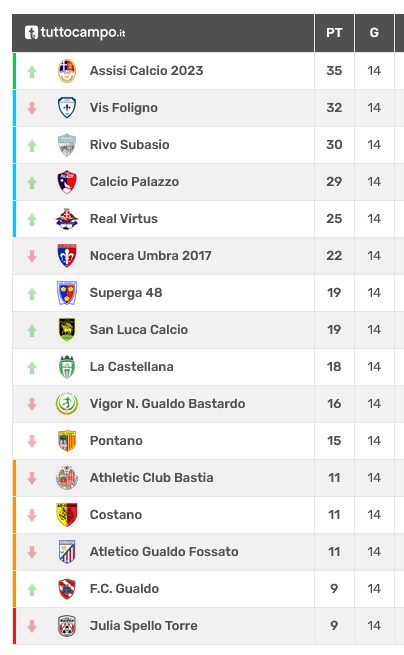
Task: Click the Vis Foligno team crest
Action: (67, 108)
